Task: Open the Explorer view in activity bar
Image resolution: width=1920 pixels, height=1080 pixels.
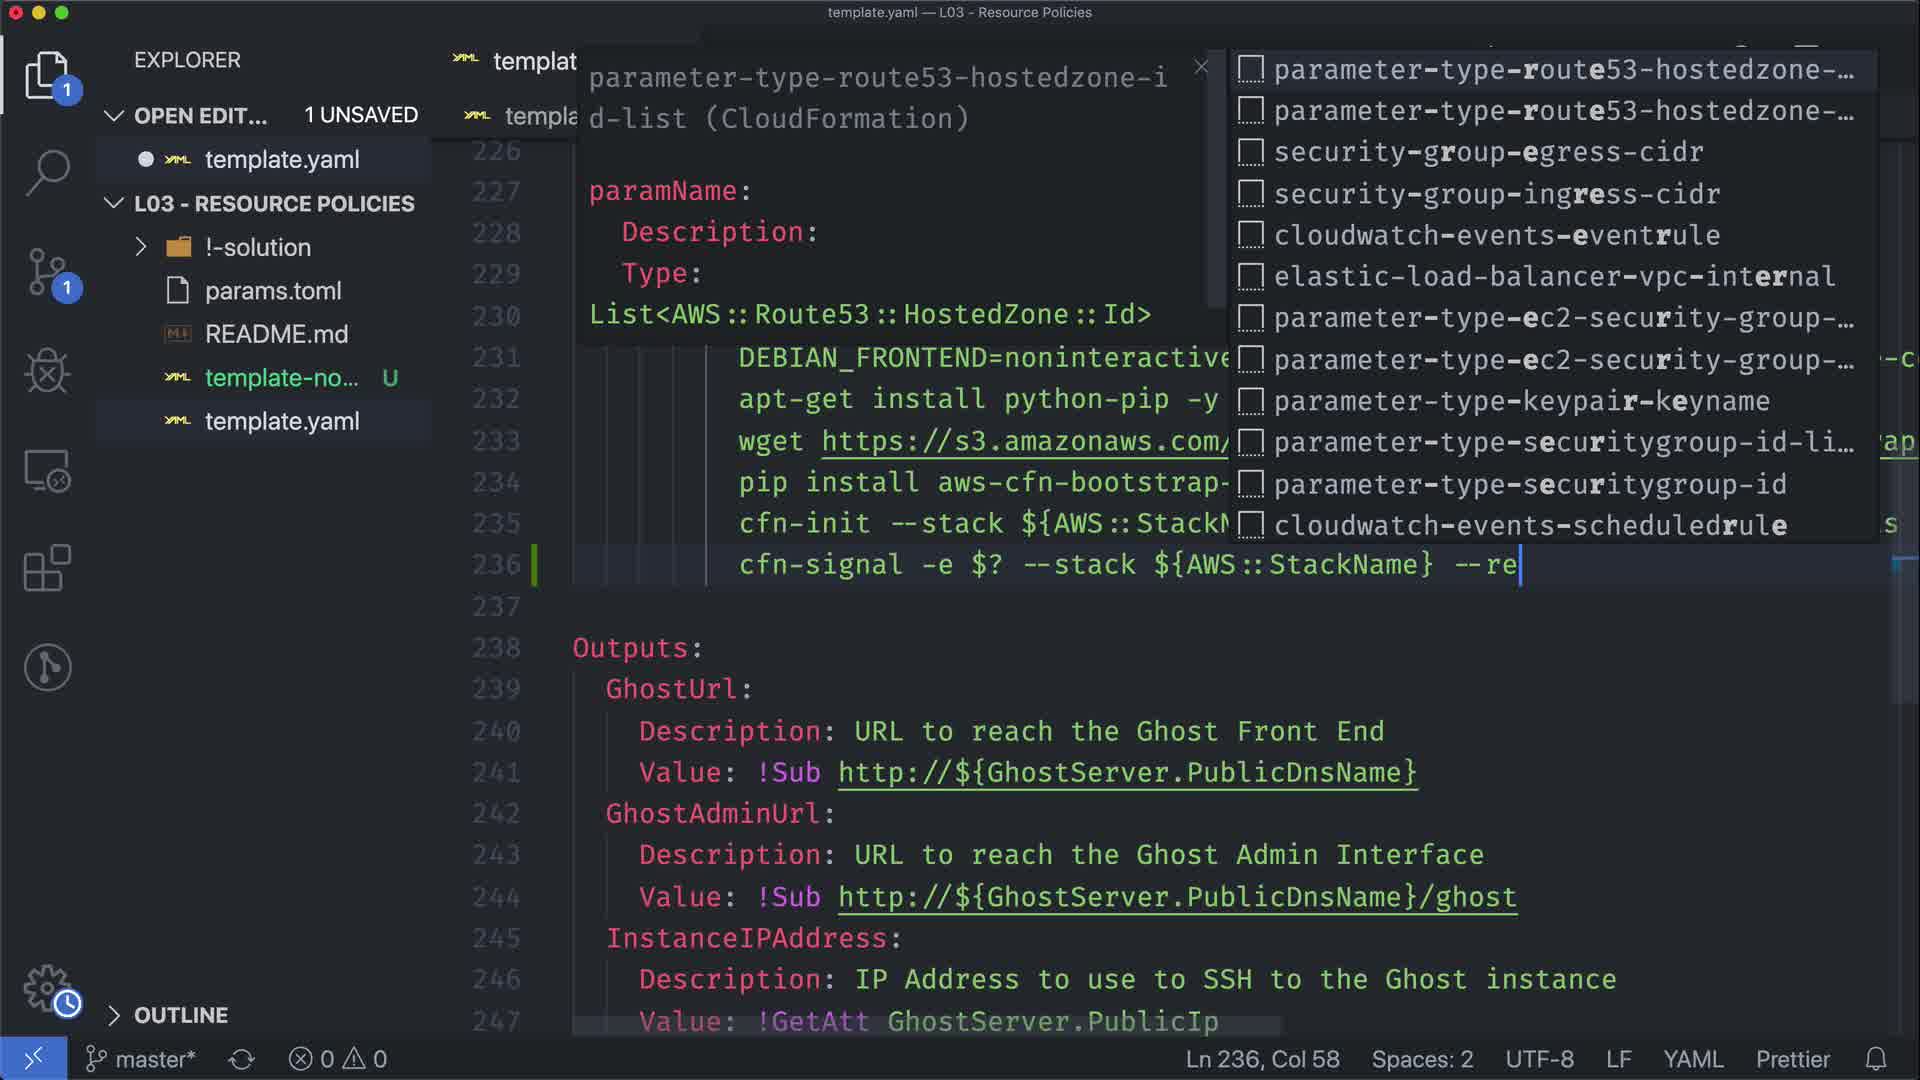Action: pos(46,75)
